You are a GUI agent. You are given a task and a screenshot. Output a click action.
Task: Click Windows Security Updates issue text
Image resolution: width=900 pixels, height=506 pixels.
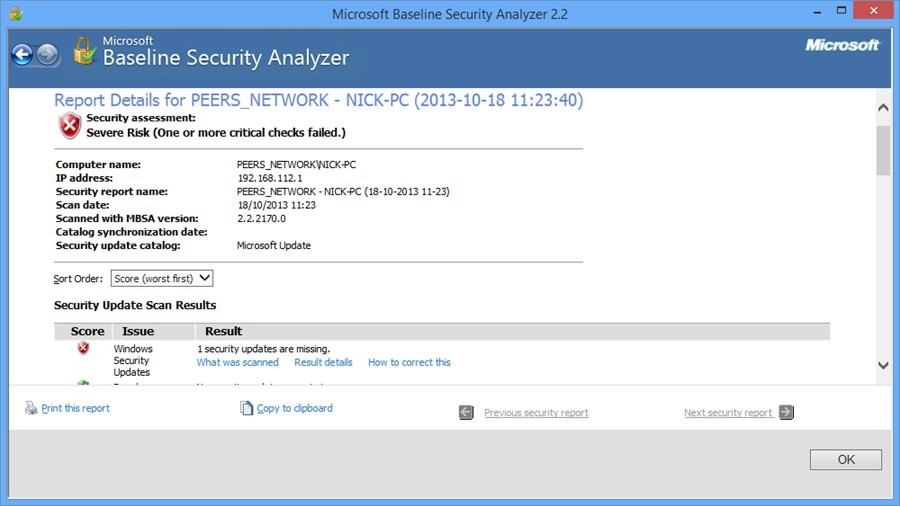pos(133,360)
